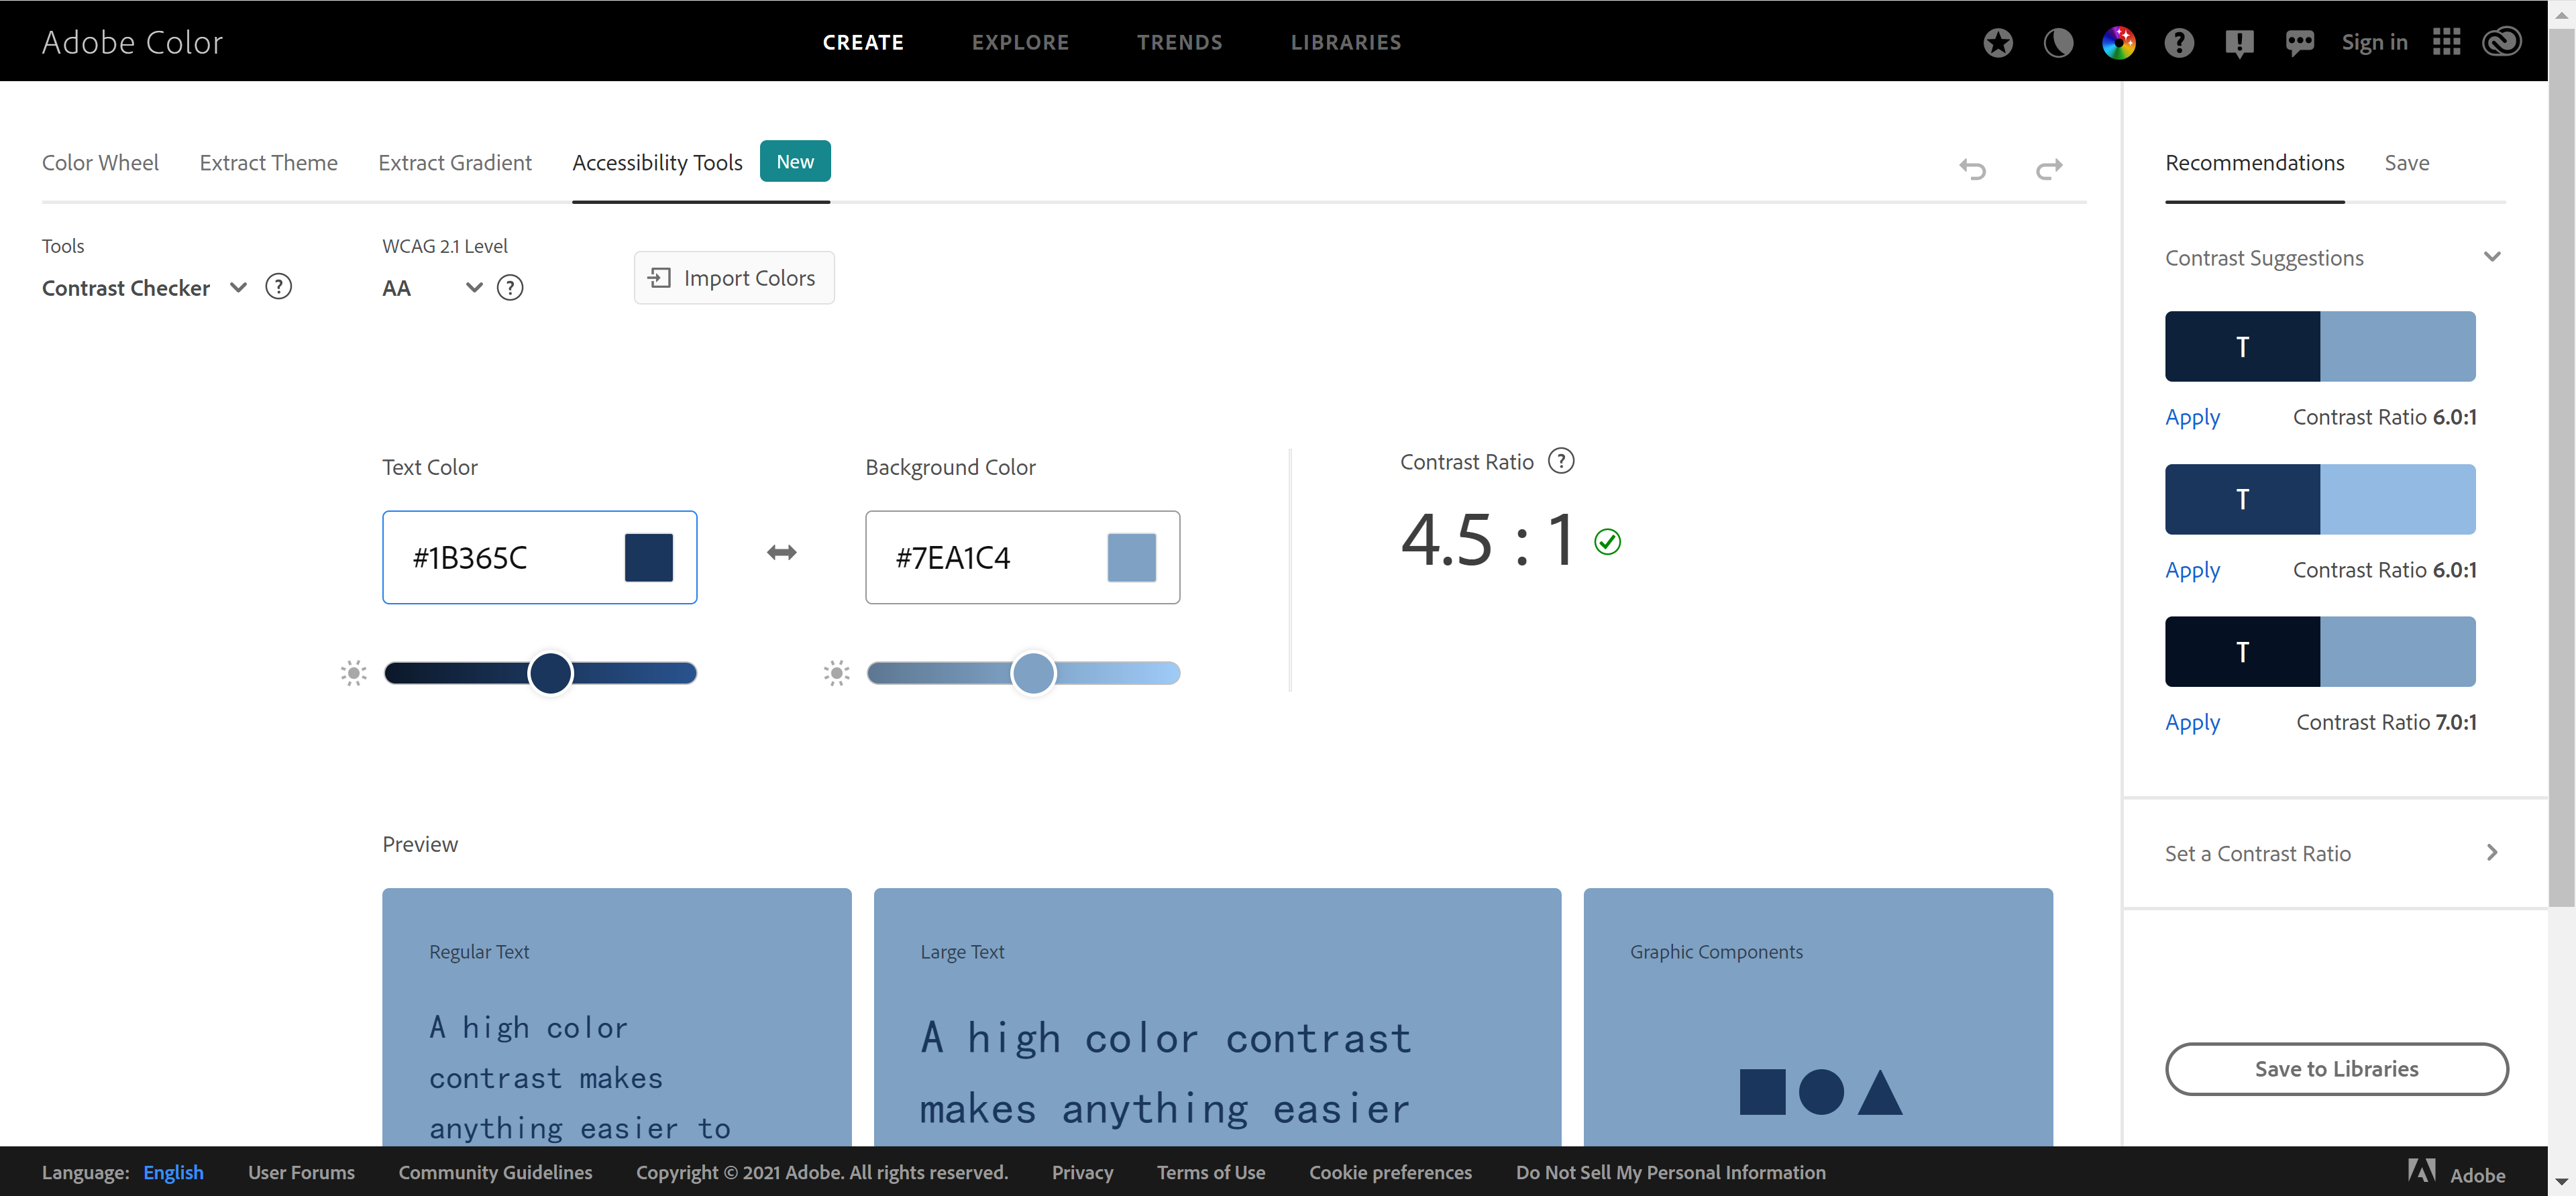Collapse the Contrast Suggestions section

point(2491,257)
